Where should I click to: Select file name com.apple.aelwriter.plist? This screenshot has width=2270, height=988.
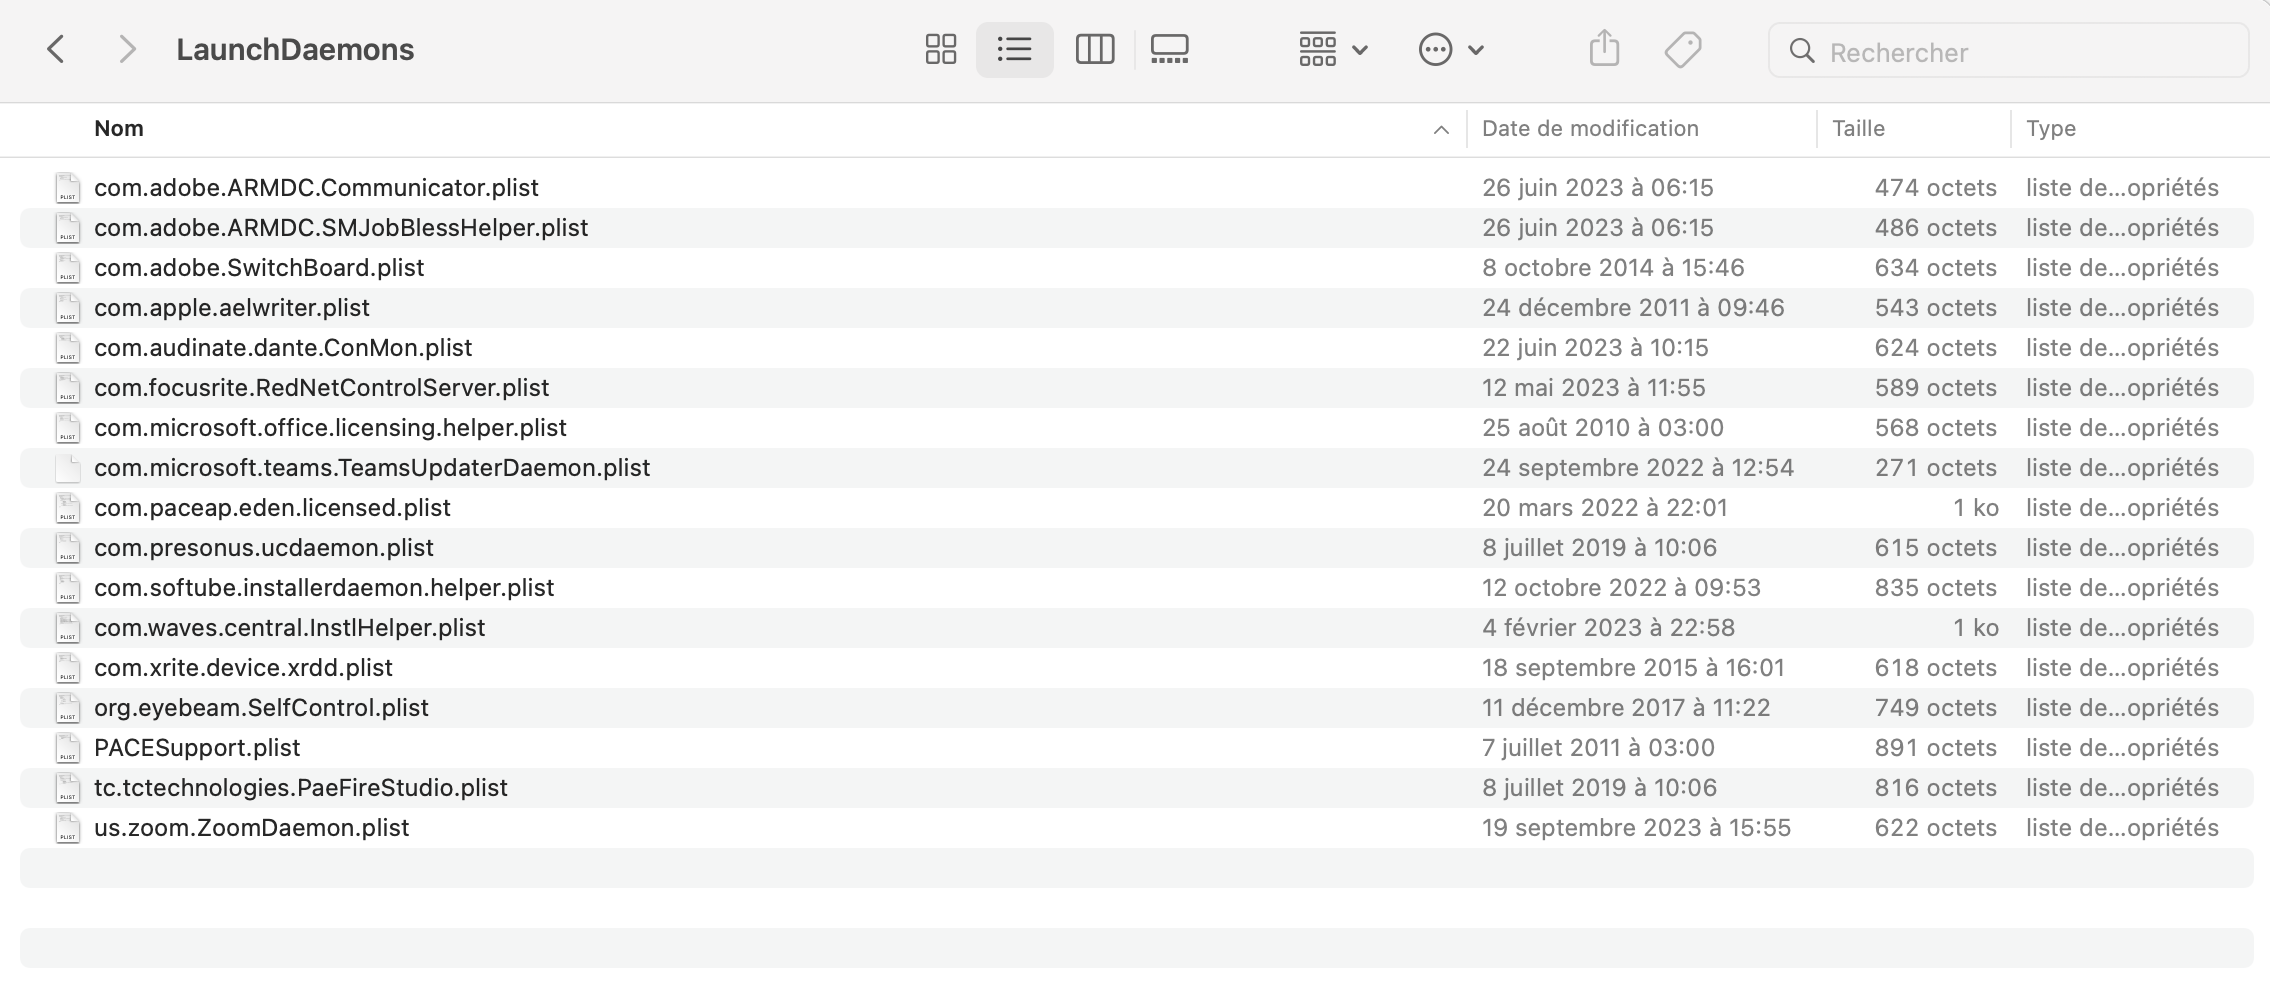(x=232, y=307)
